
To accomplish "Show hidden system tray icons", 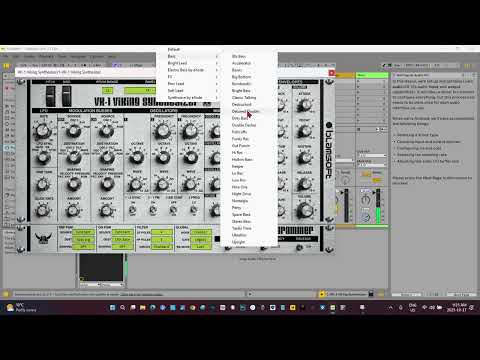I will [x=391, y=307].
